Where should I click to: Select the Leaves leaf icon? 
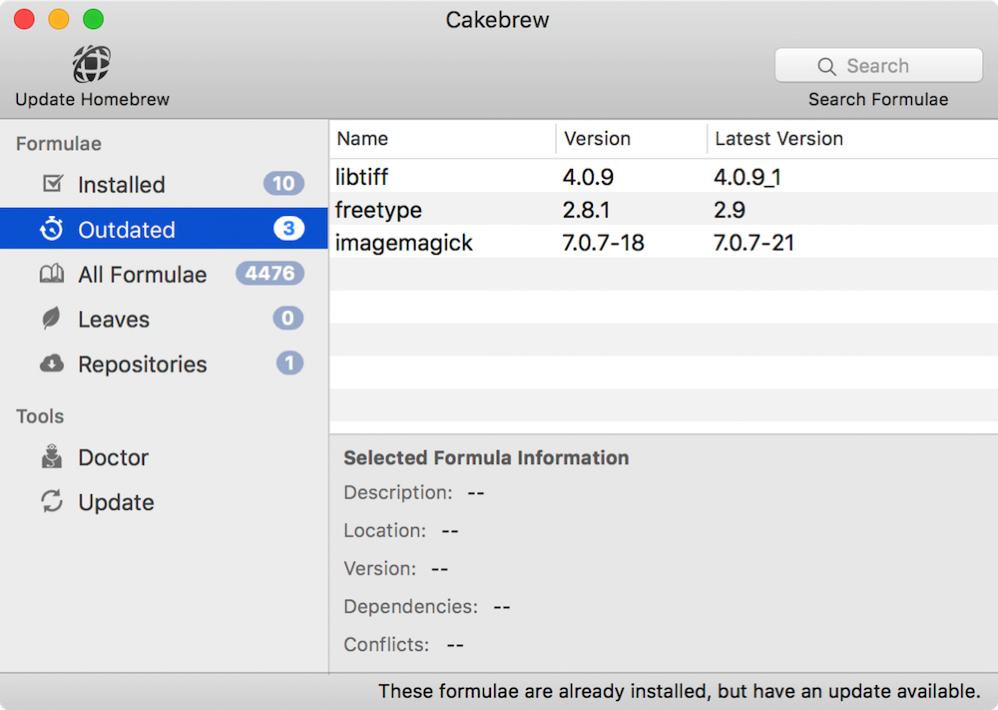(x=51, y=319)
